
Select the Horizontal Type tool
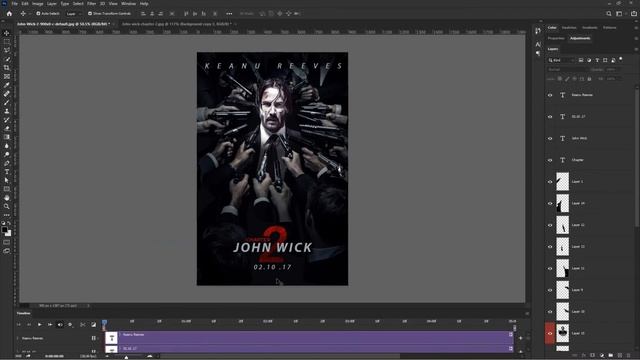point(7,172)
